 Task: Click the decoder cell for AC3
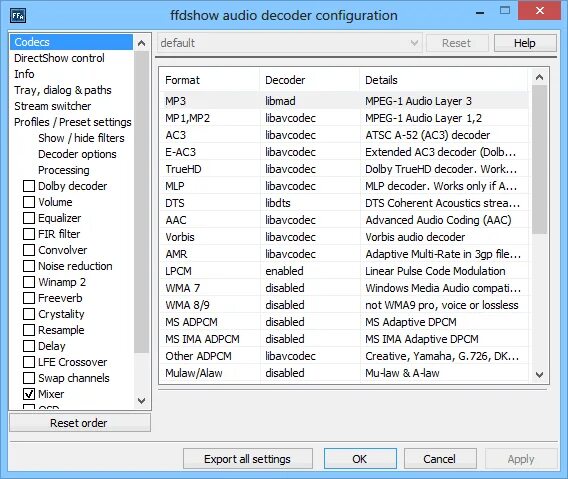click(x=291, y=135)
